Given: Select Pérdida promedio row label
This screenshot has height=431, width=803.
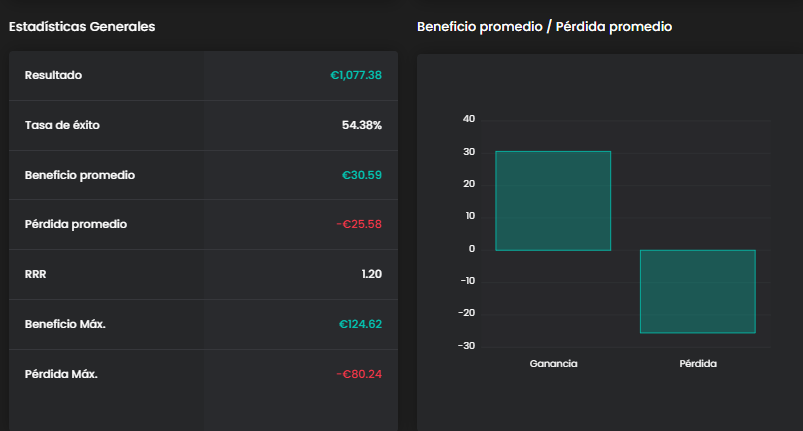Looking at the screenshot, I should [76, 224].
